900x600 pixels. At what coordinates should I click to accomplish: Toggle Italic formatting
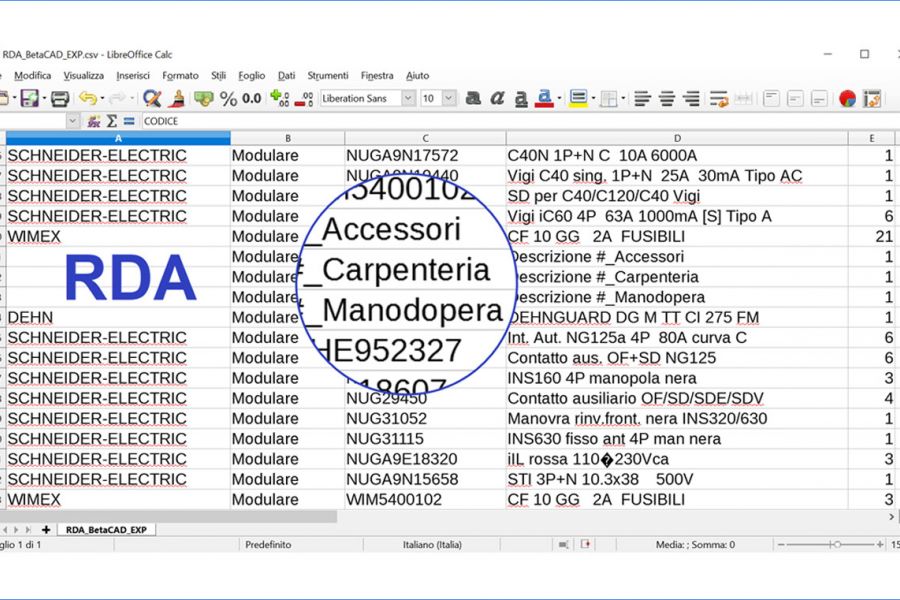497,99
